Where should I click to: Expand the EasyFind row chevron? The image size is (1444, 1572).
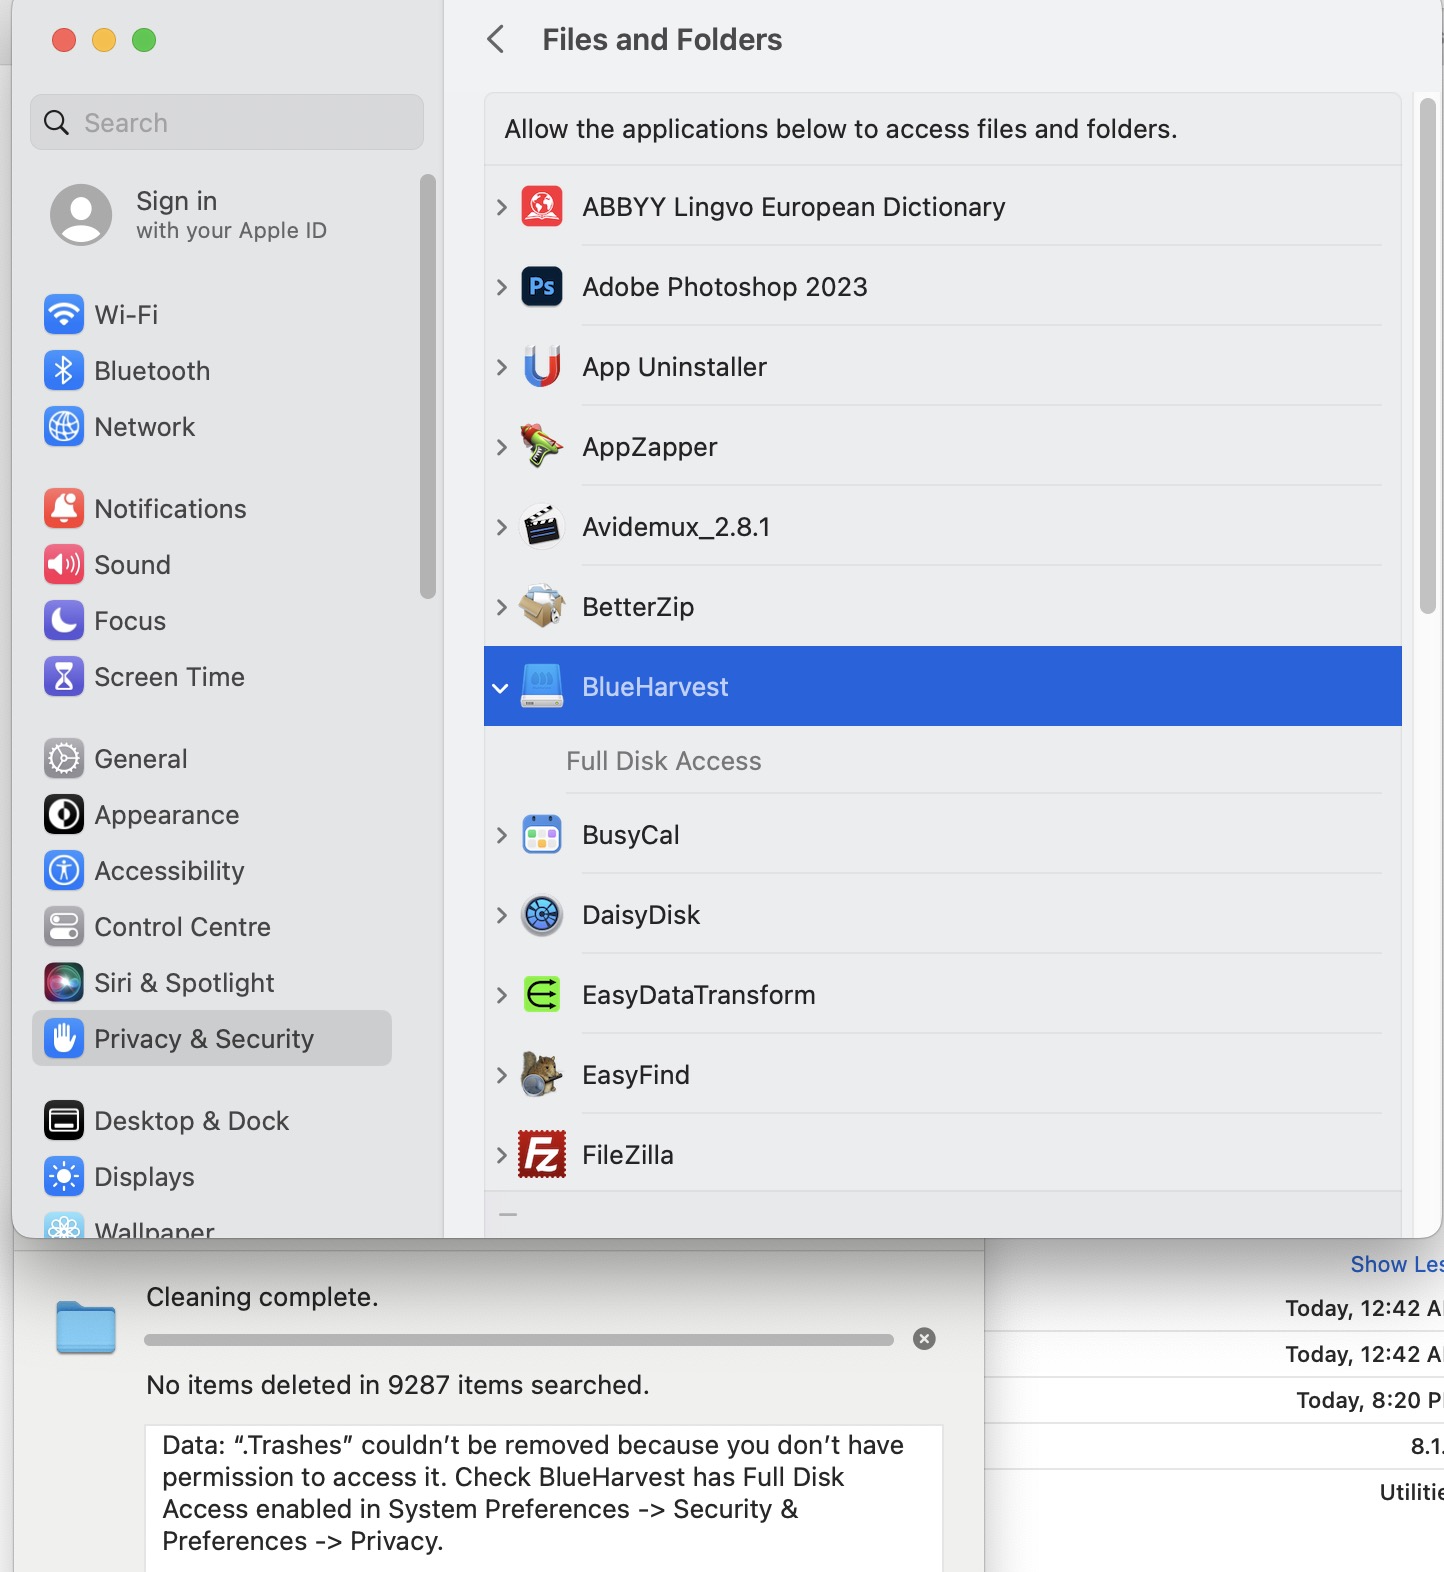click(502, 1075)
